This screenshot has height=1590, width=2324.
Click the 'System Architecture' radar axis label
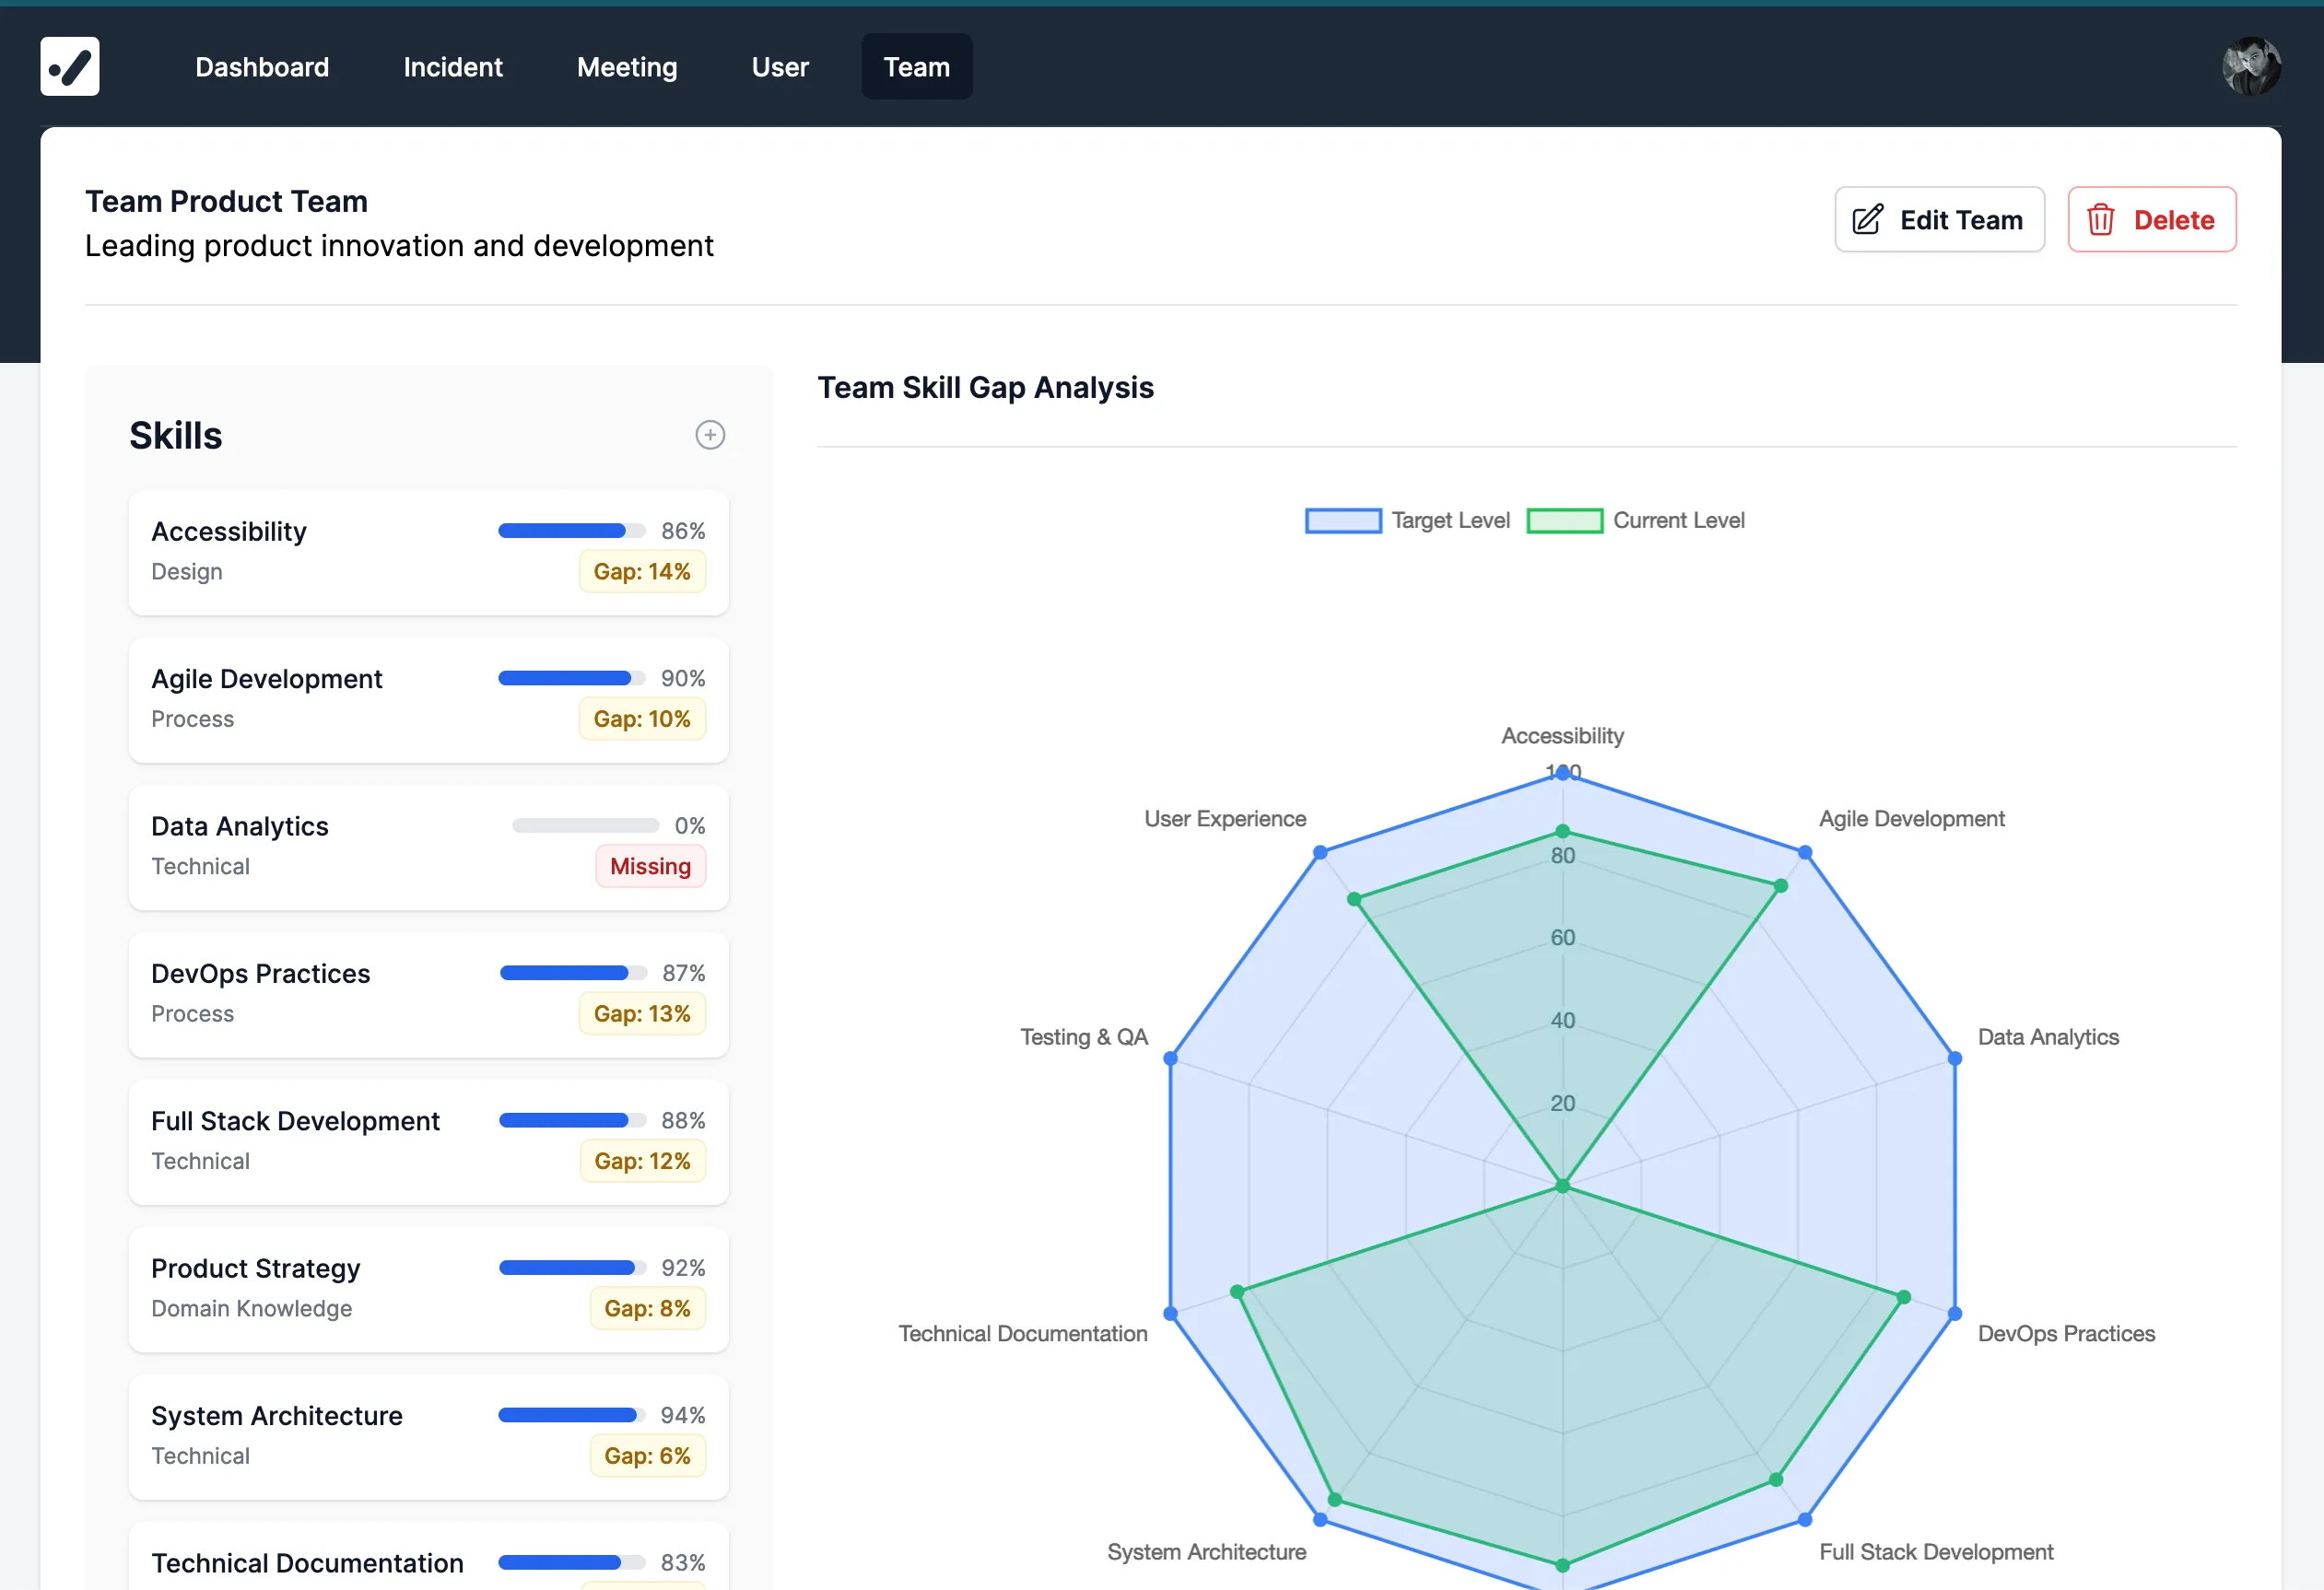(x=1206, y=1552)
